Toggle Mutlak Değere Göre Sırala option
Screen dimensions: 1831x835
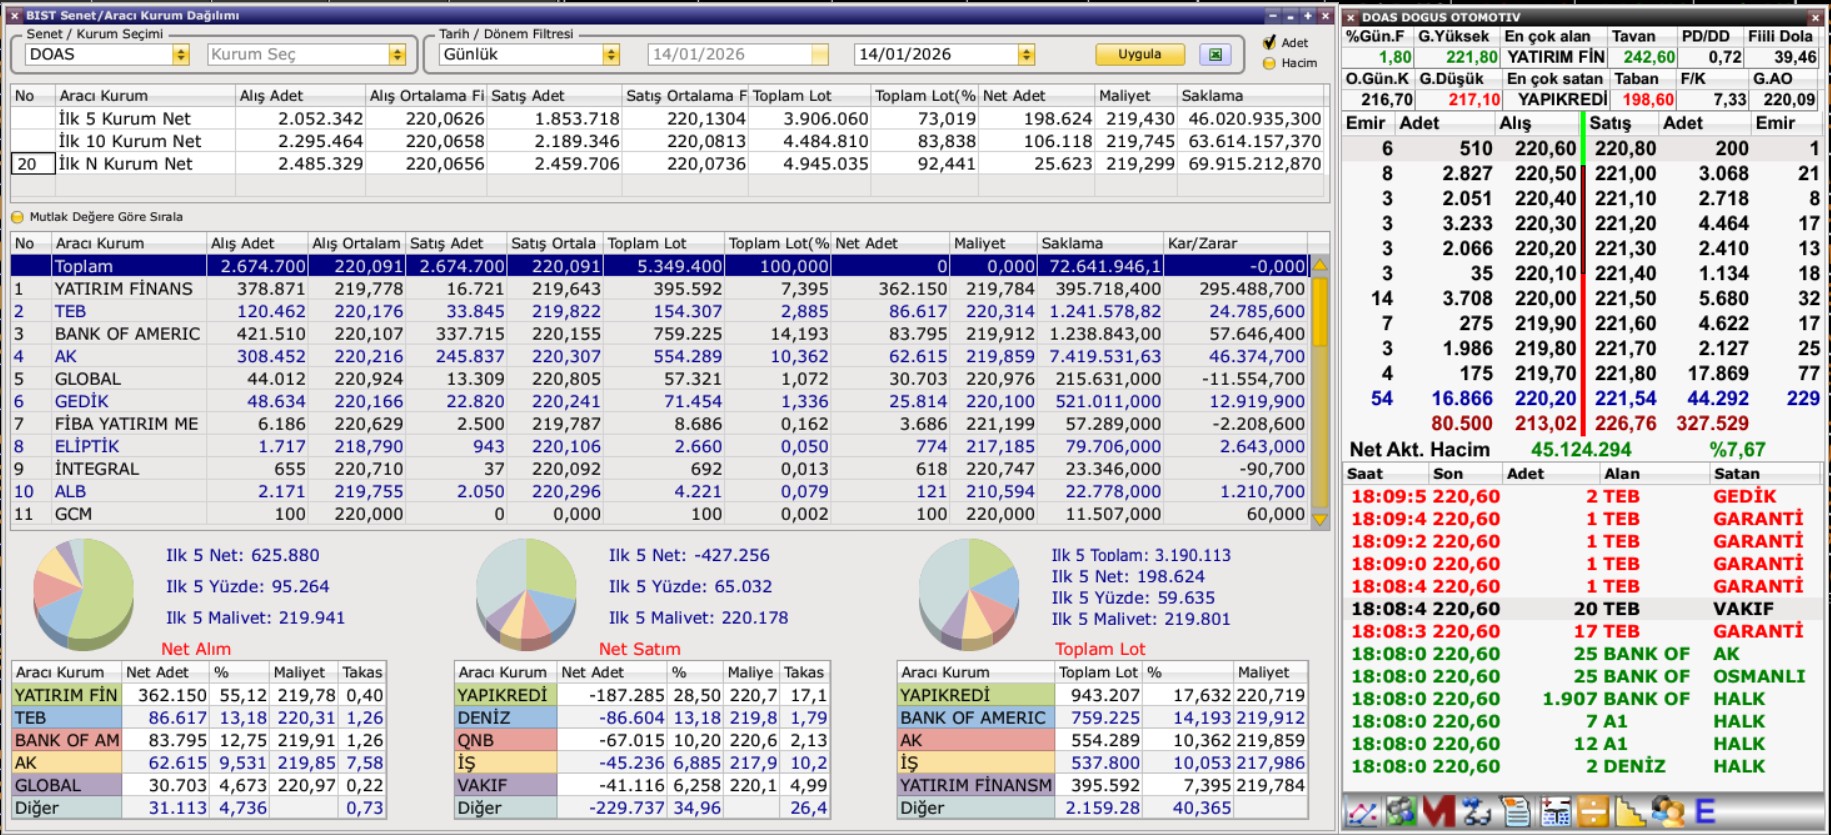click(x=17, y=217)
